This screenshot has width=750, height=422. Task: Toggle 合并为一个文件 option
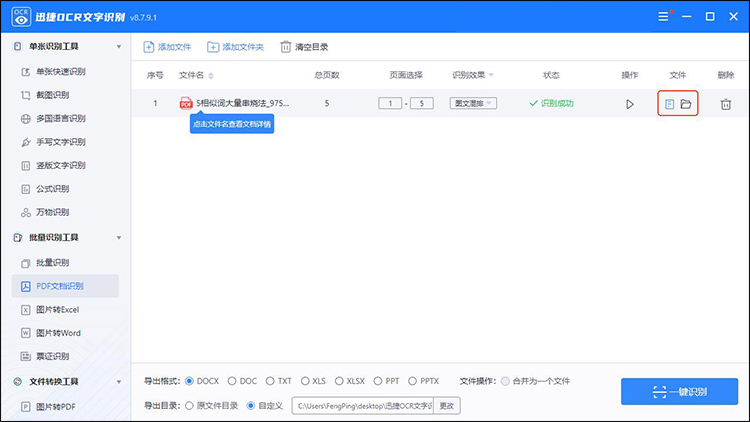point(506,381)
